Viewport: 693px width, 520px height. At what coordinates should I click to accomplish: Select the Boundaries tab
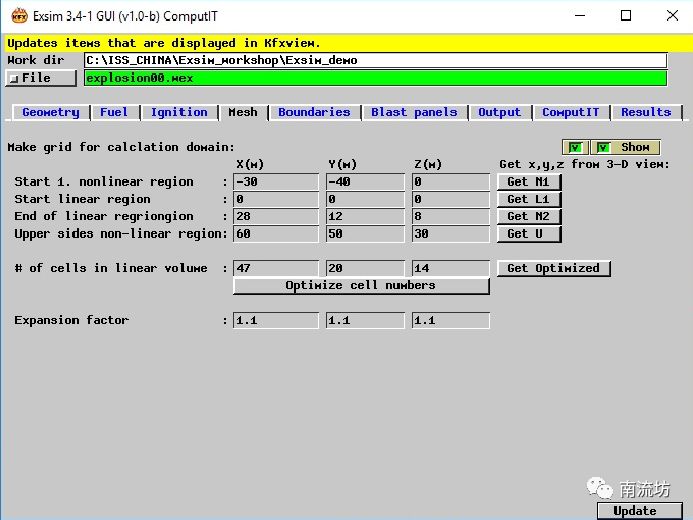click(x=314, y=112)
